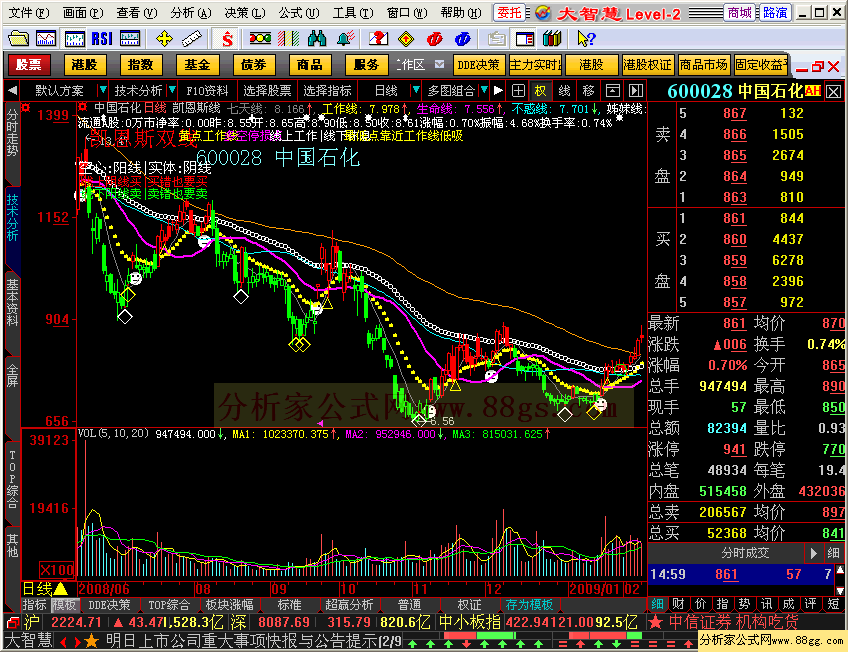Toggle the 细 detail button next to 分时成交
Screen dimensions: 848x652
pos(833,553)
